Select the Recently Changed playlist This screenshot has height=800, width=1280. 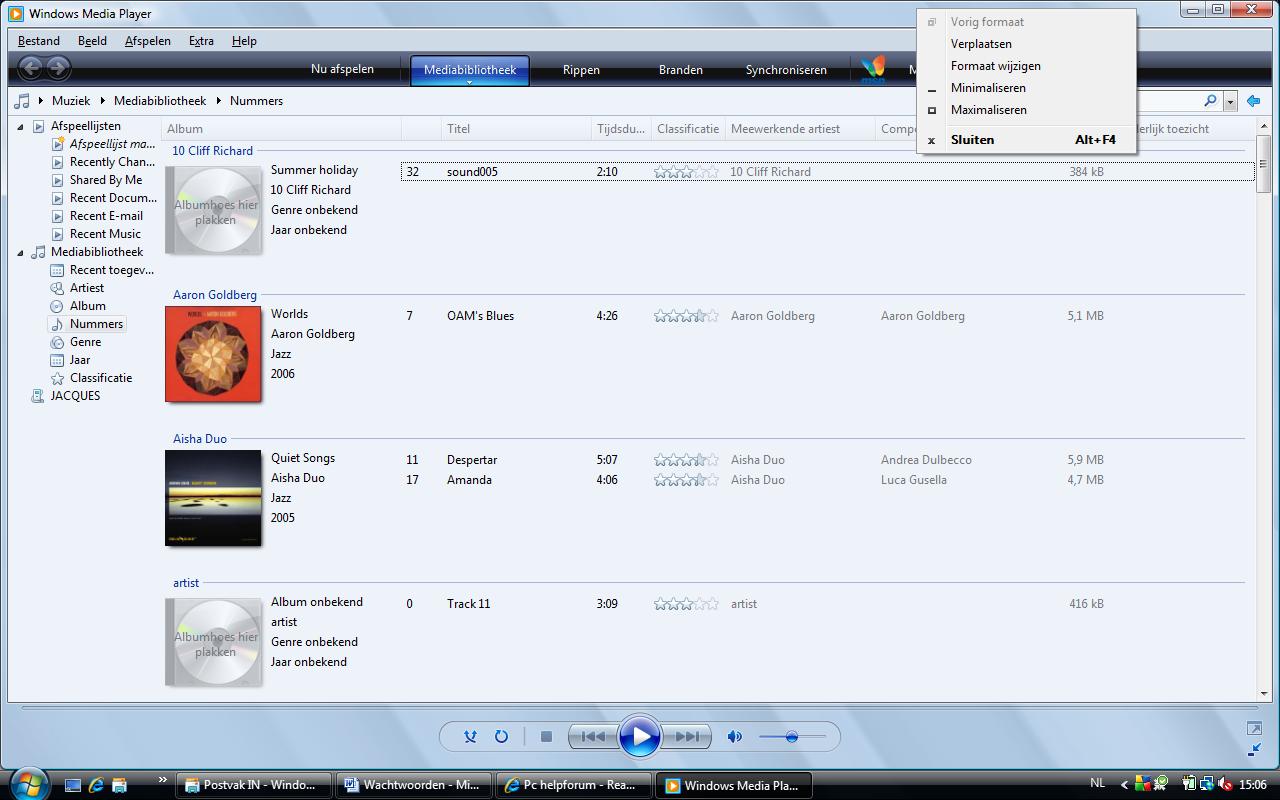coord(103,162)
